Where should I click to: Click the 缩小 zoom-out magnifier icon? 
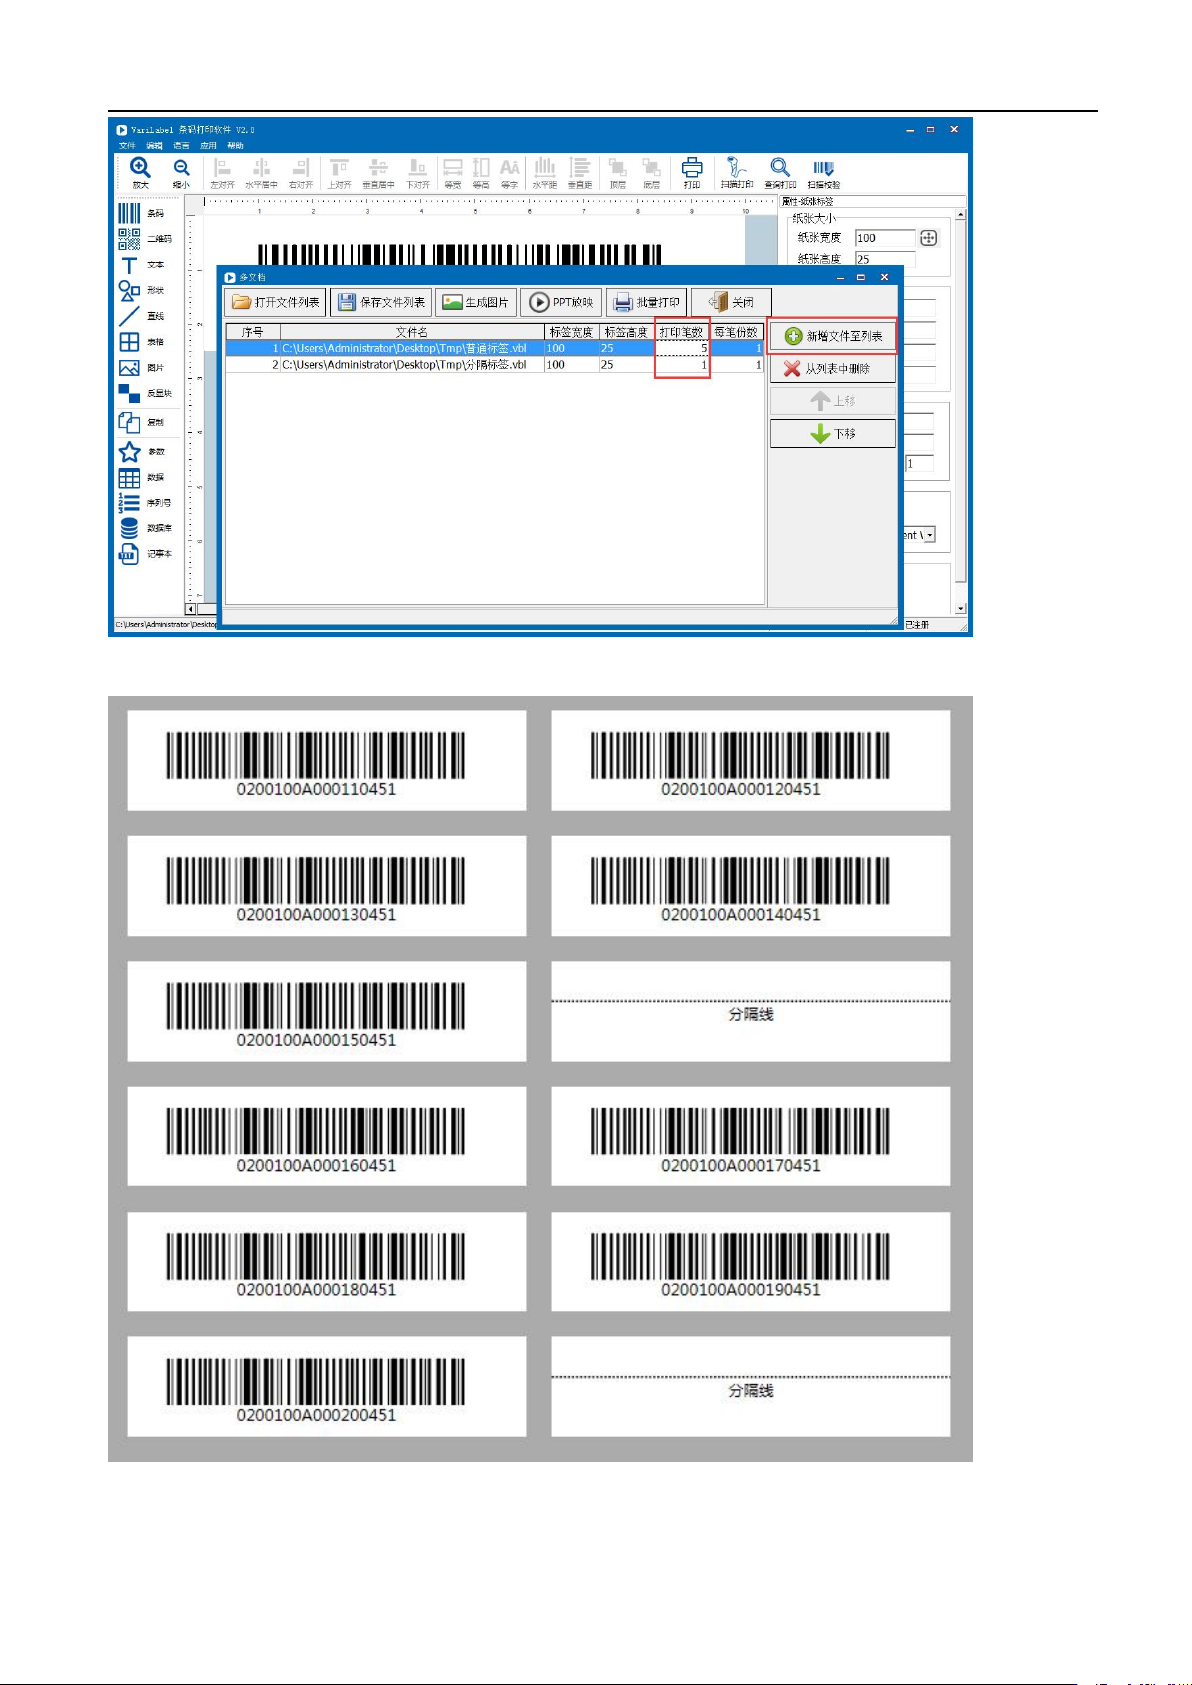click(x=181, y=168)
